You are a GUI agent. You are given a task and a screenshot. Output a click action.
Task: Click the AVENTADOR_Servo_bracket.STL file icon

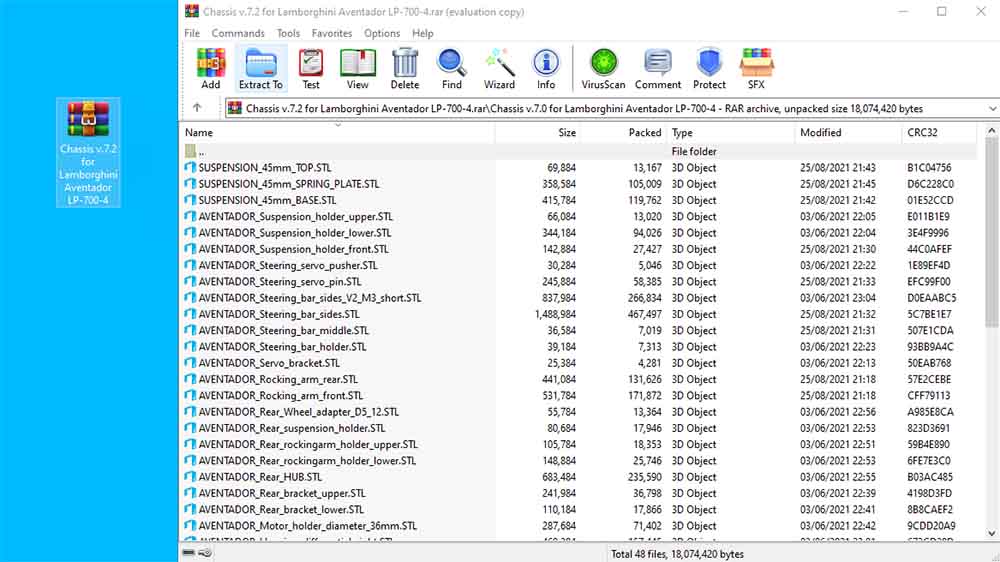[x=190, y=363]
